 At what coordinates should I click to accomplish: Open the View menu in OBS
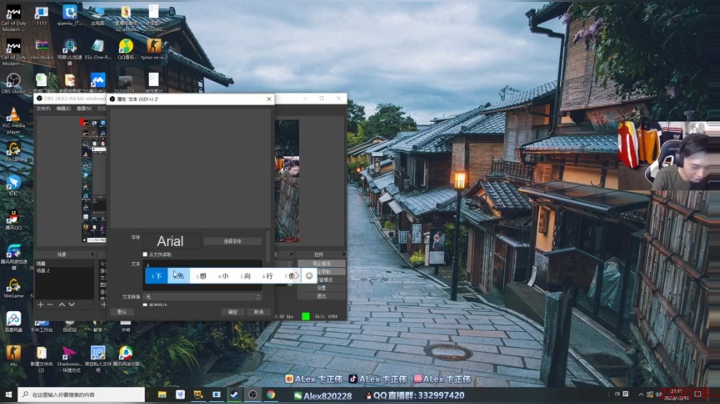point(84,108)
